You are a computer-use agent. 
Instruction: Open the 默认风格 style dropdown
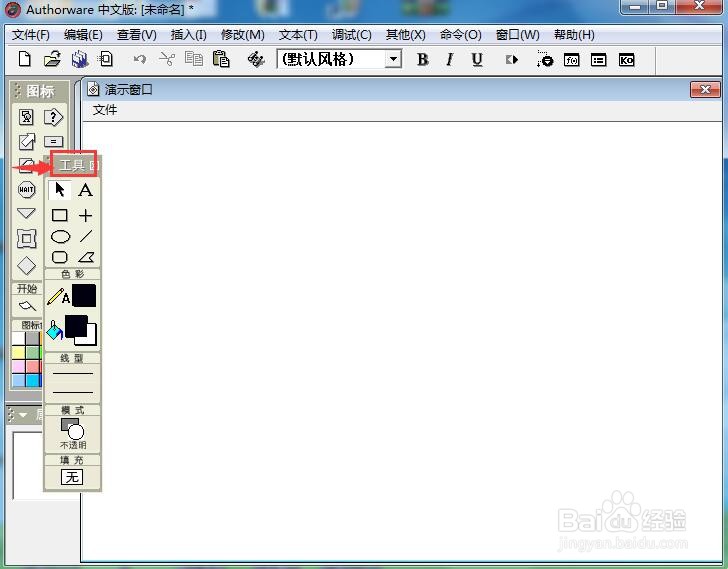click(393, 59)
